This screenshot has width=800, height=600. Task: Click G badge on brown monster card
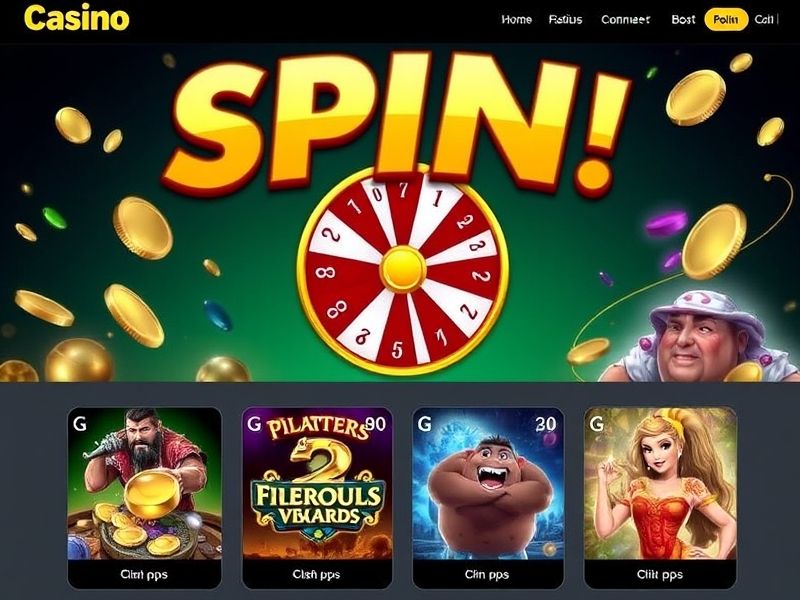(424, 423)
